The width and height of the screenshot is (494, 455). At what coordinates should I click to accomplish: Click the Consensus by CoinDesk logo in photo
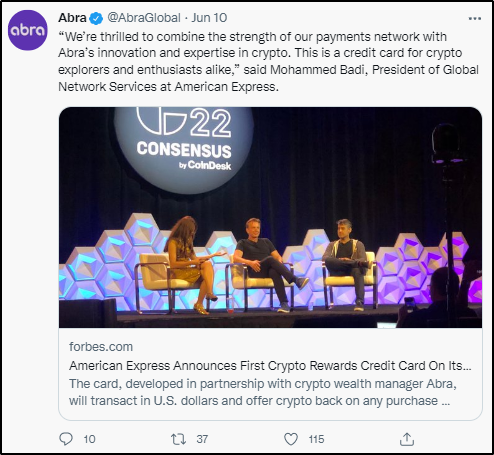(x=184, y=149)
